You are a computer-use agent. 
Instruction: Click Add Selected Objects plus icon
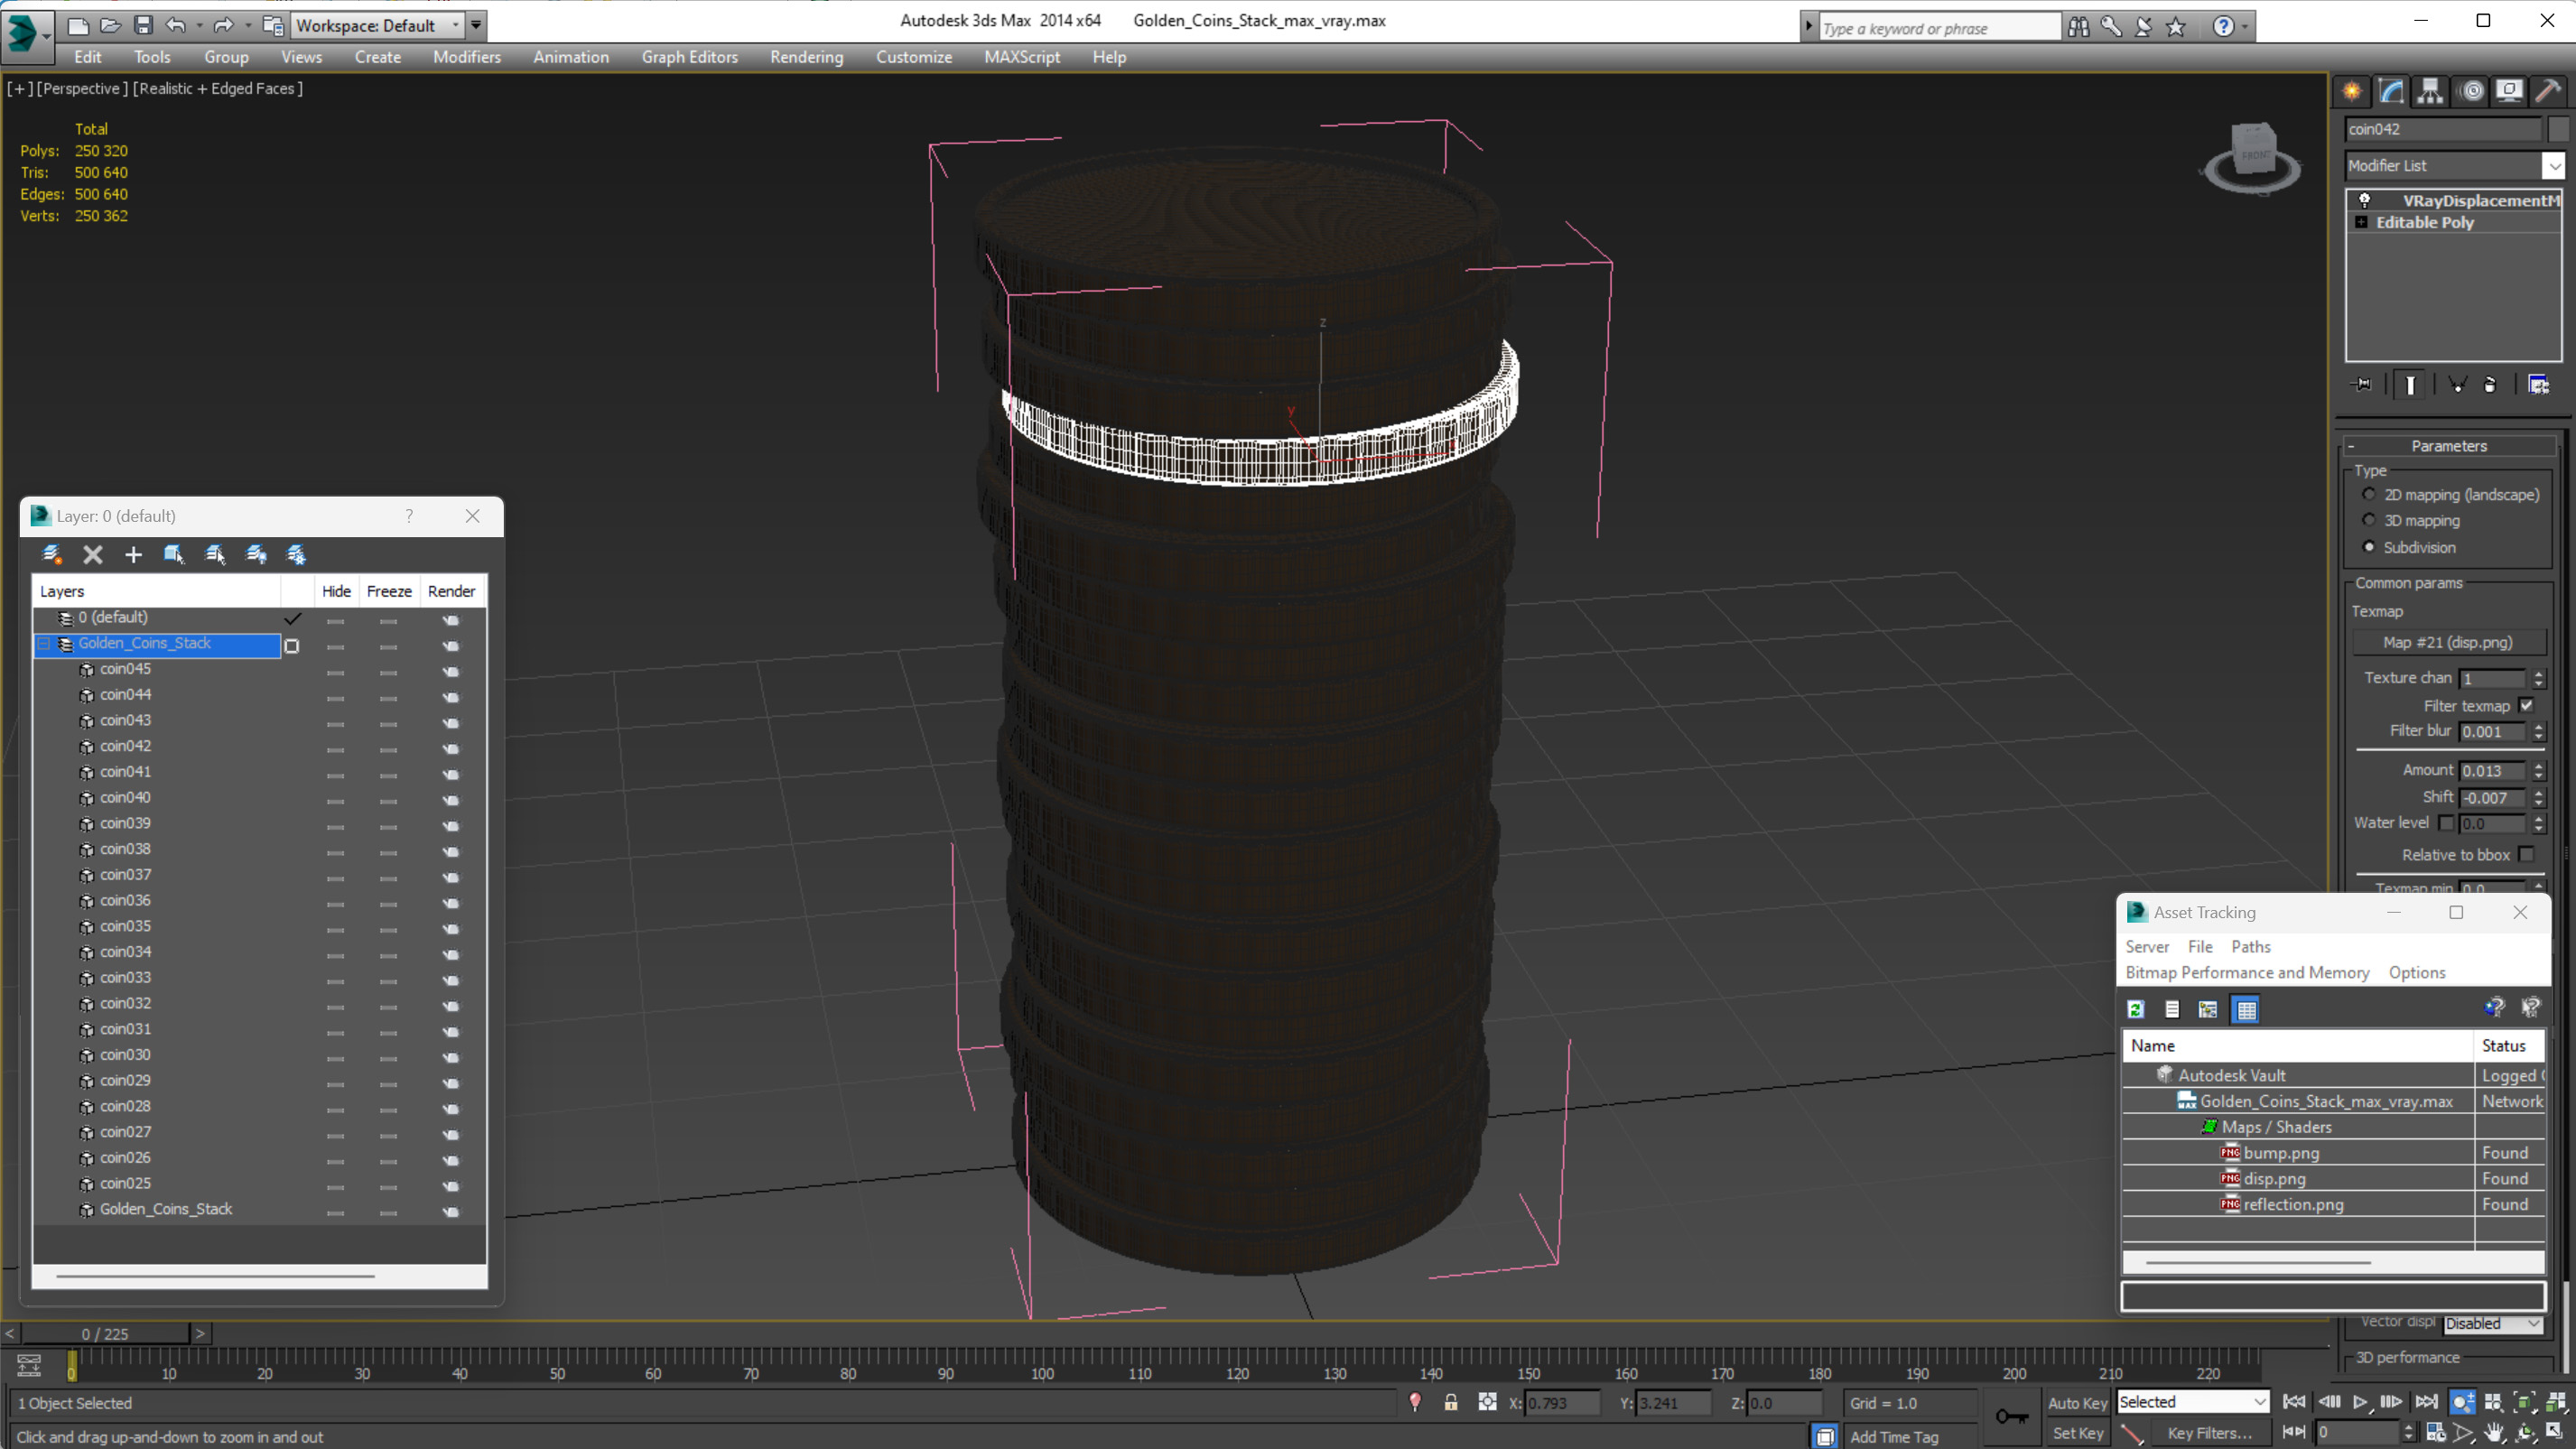click(133, 554)
